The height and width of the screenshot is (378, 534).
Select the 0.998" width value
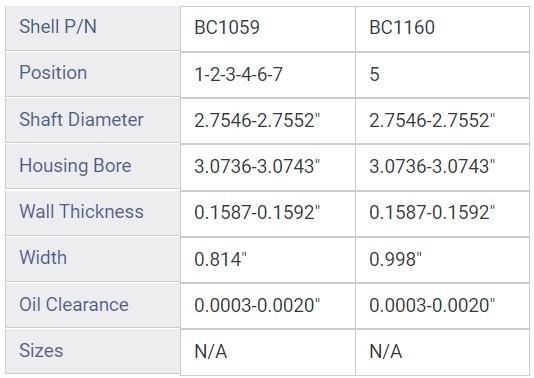(442, 260)
